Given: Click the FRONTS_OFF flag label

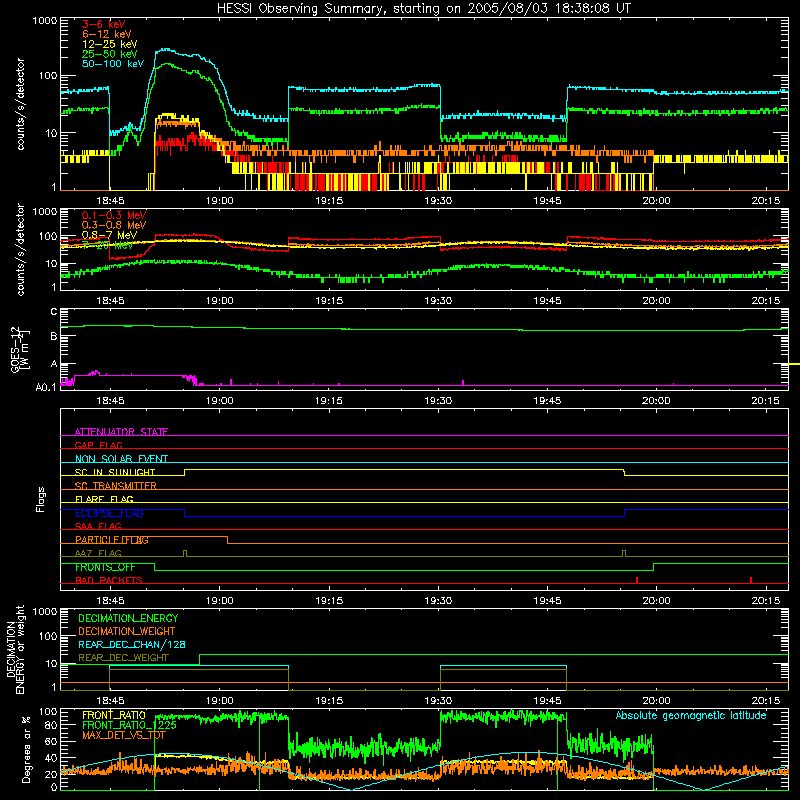Looking at the screenshot, I should coord(105,567).
